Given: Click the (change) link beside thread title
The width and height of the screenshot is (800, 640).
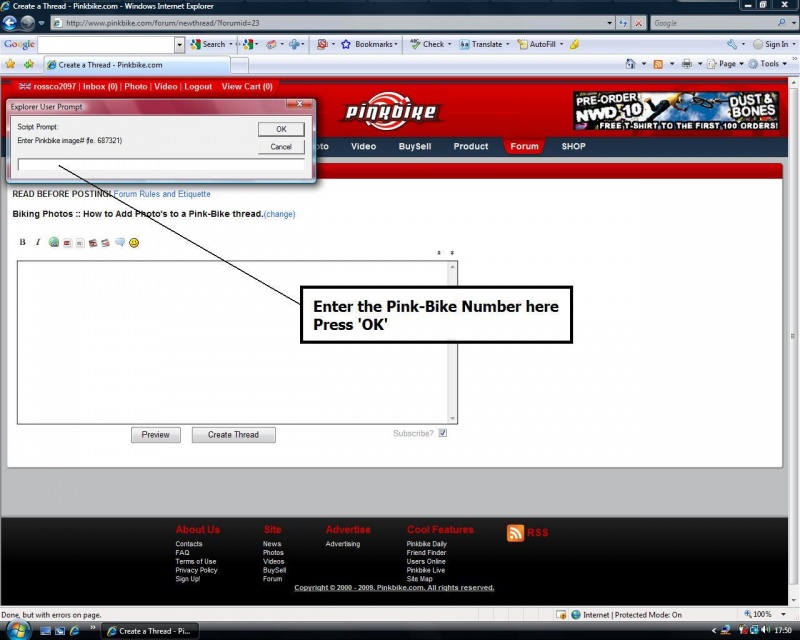Looking at the screenshot, I should tap(280, 214).
